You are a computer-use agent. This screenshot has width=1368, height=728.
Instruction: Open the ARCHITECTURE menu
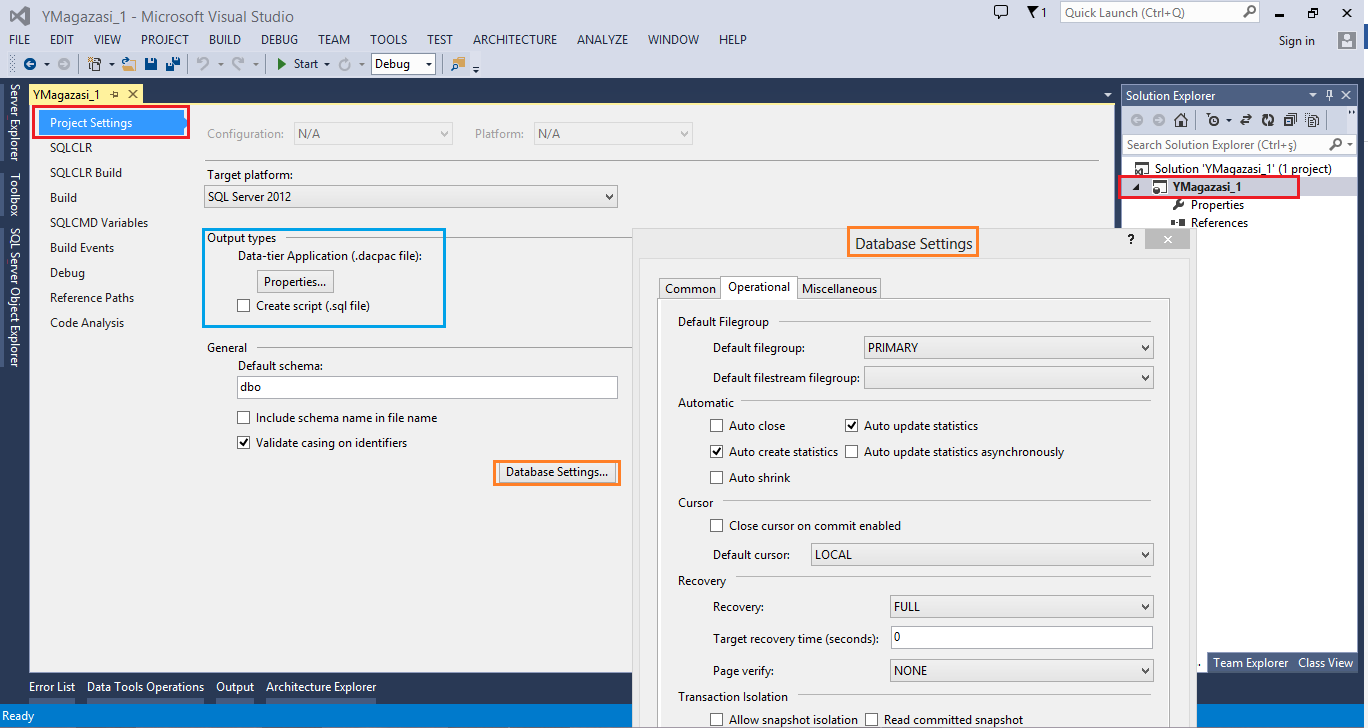[x=515, y=40]
